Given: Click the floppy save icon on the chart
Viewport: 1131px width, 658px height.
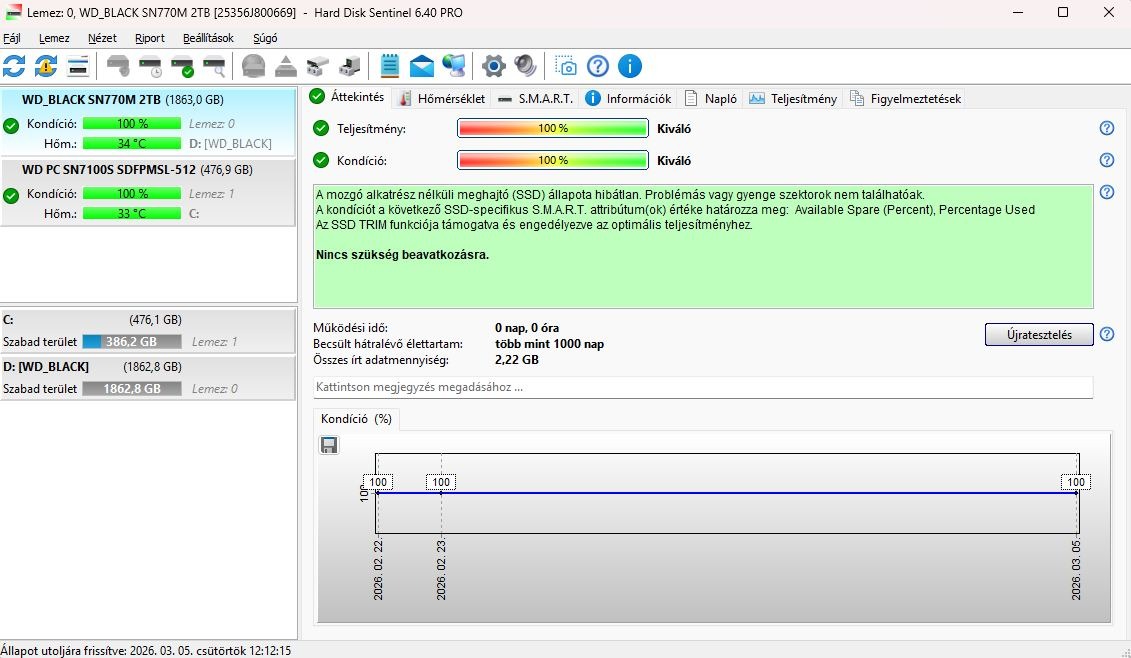Looking at the screenshot, I should [x=329, y=445].
